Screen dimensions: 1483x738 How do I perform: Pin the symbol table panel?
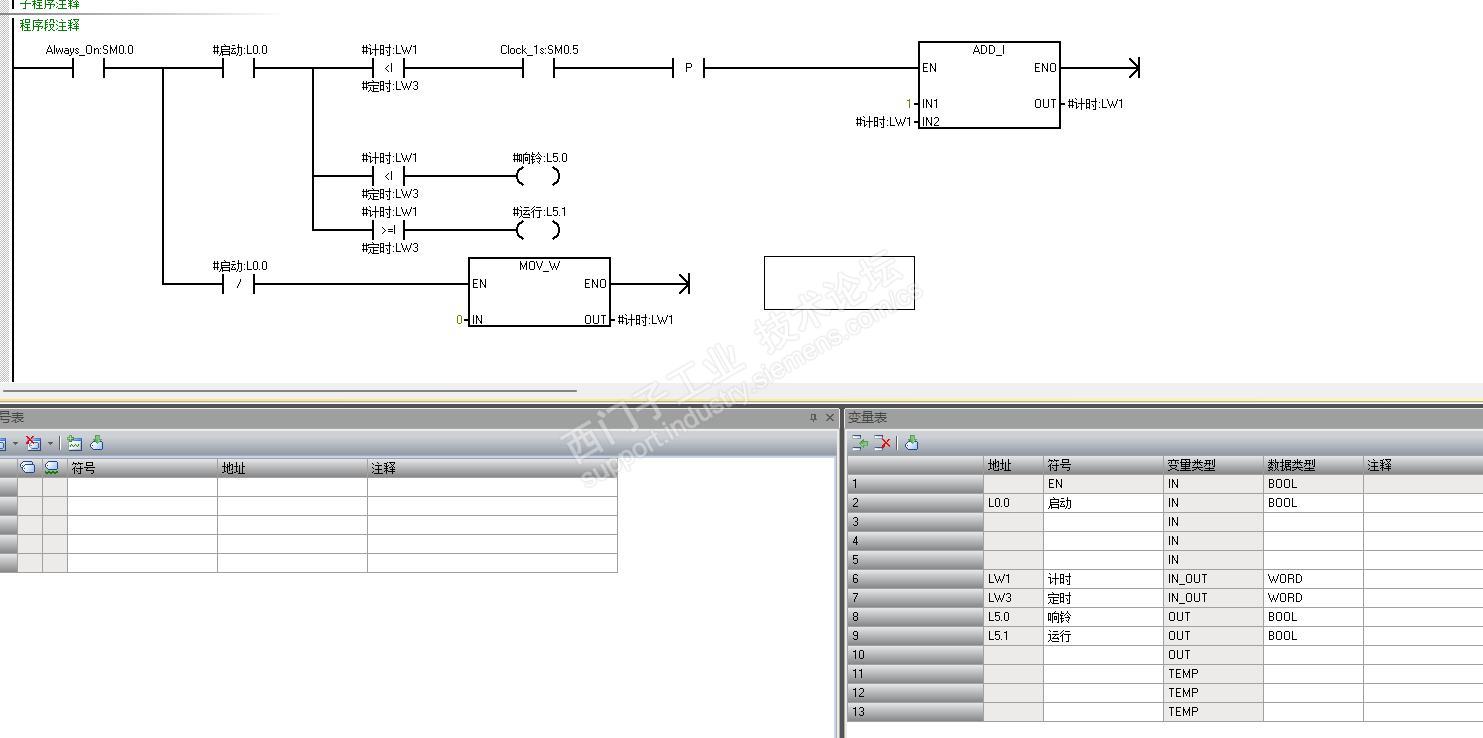(x=813, y=418)
